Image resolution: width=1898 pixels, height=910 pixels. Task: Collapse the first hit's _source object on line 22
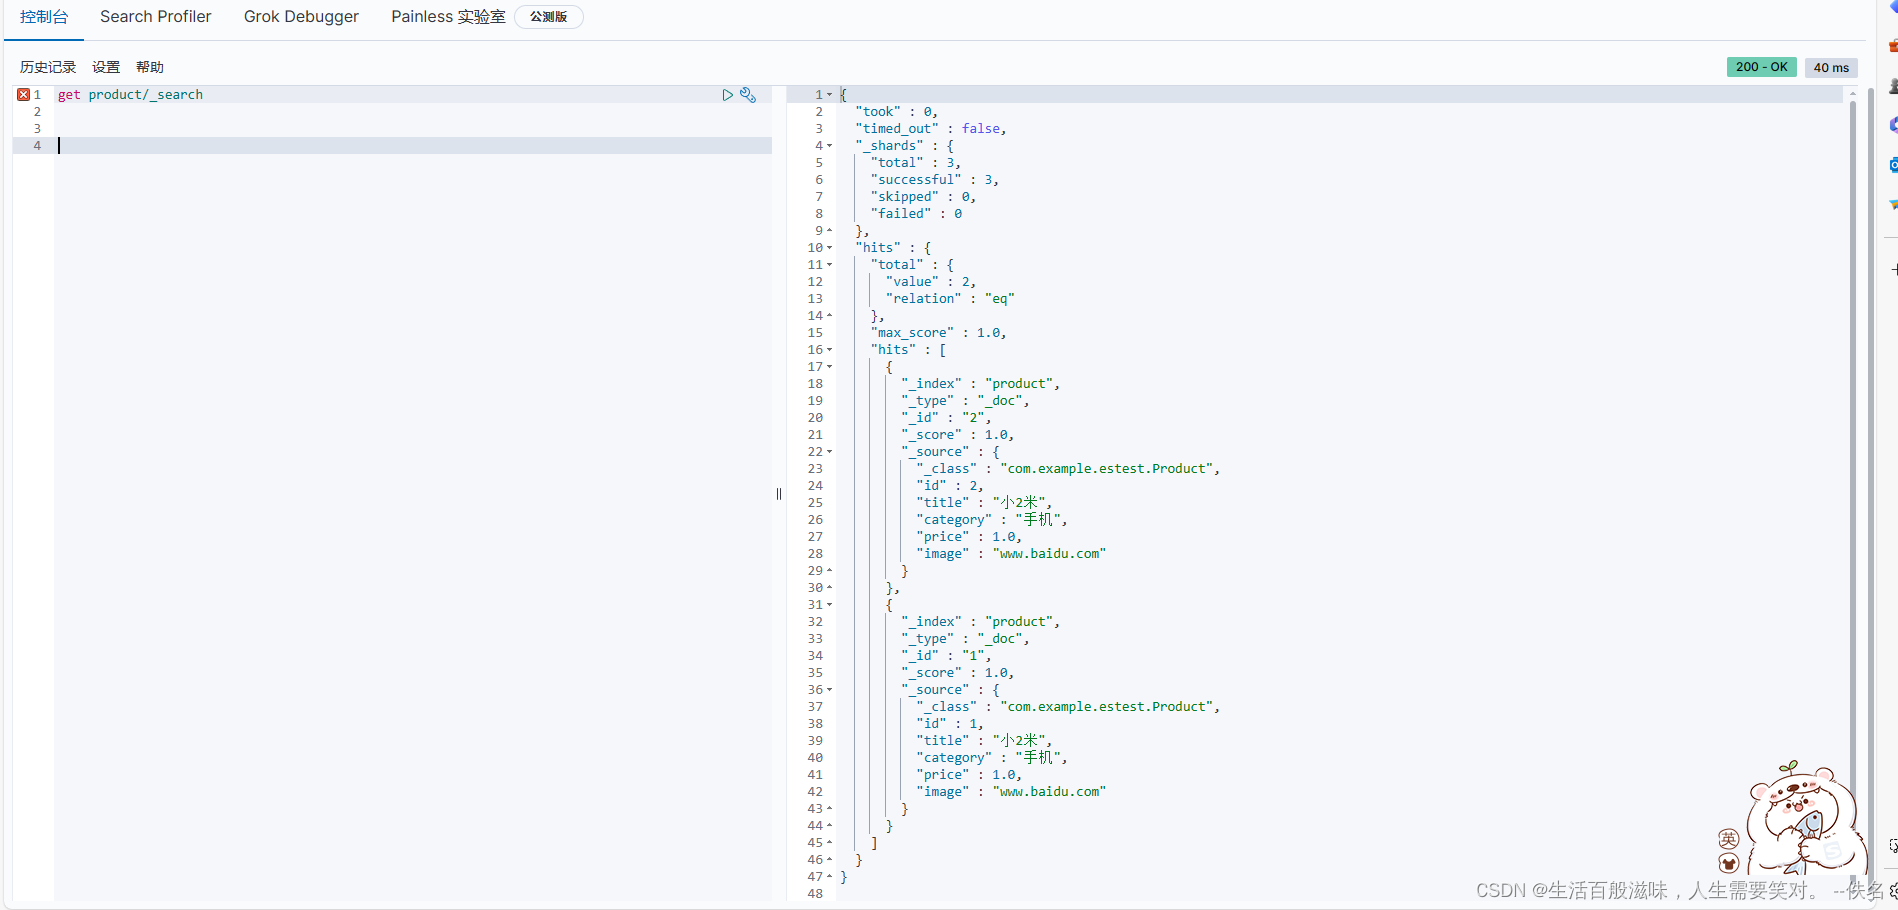830,451
